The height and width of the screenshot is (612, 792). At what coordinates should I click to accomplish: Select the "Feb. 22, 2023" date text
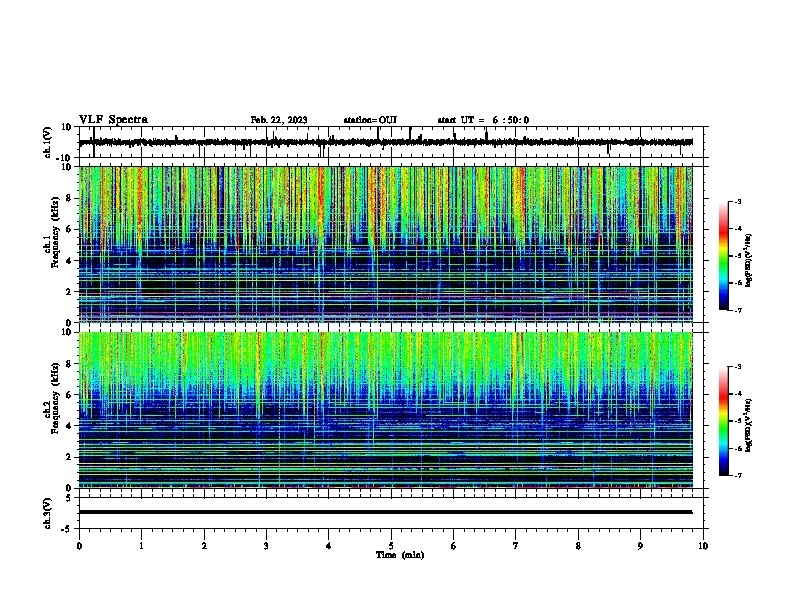[279, 120]
